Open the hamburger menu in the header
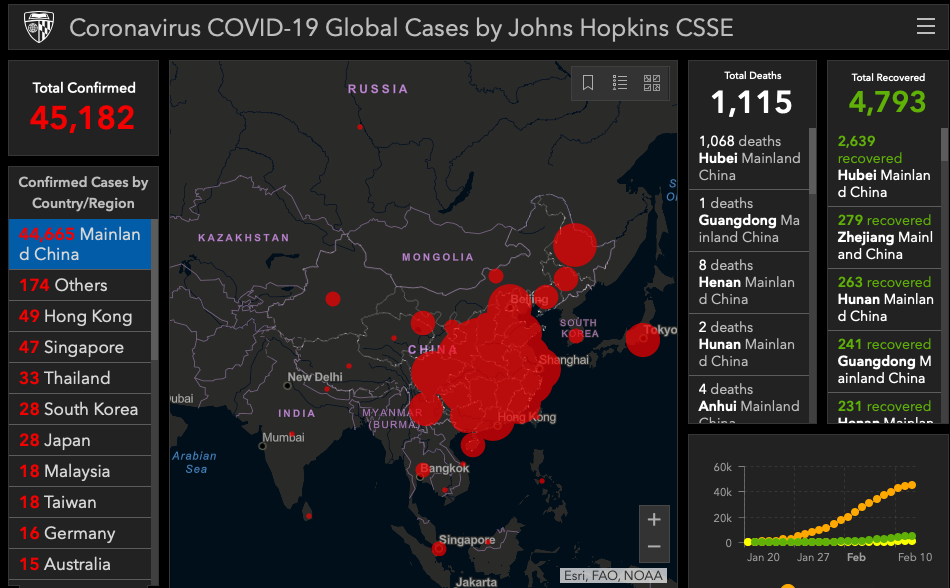 click(925, 27)
